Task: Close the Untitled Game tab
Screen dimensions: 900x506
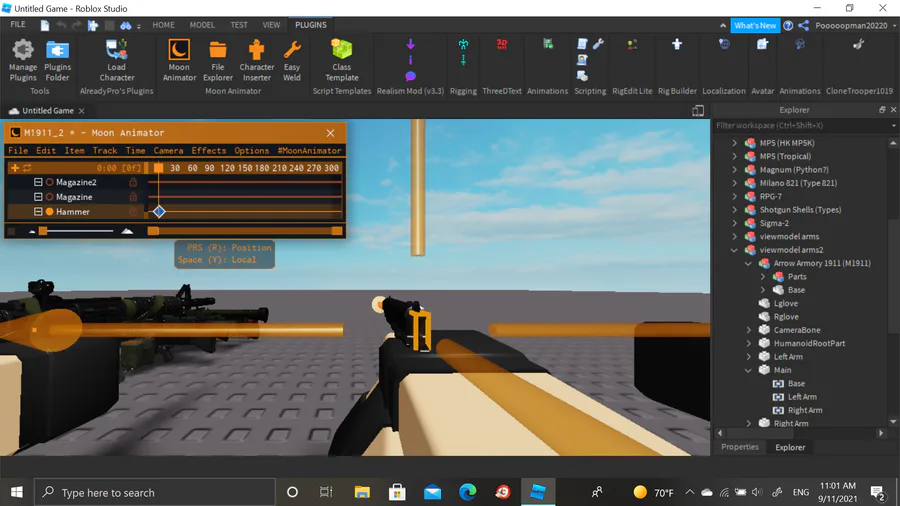Action: click(82, 111)
